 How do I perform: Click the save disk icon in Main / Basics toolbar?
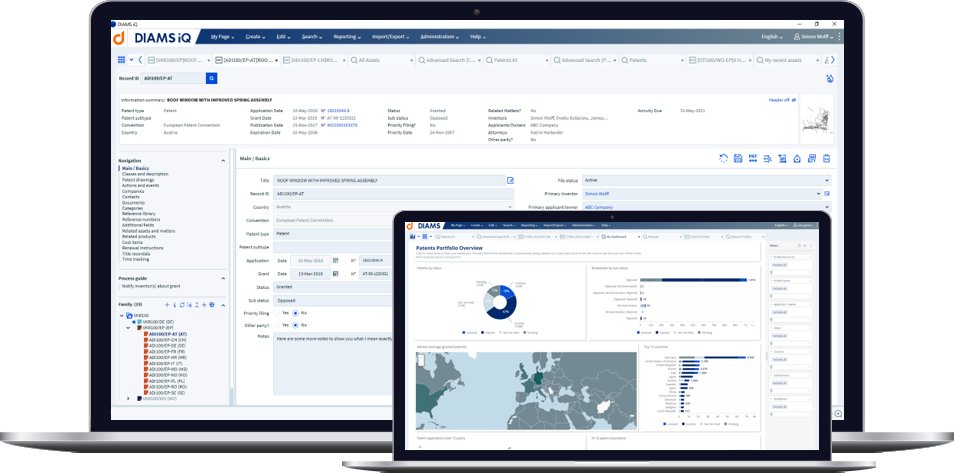point(738,159)
